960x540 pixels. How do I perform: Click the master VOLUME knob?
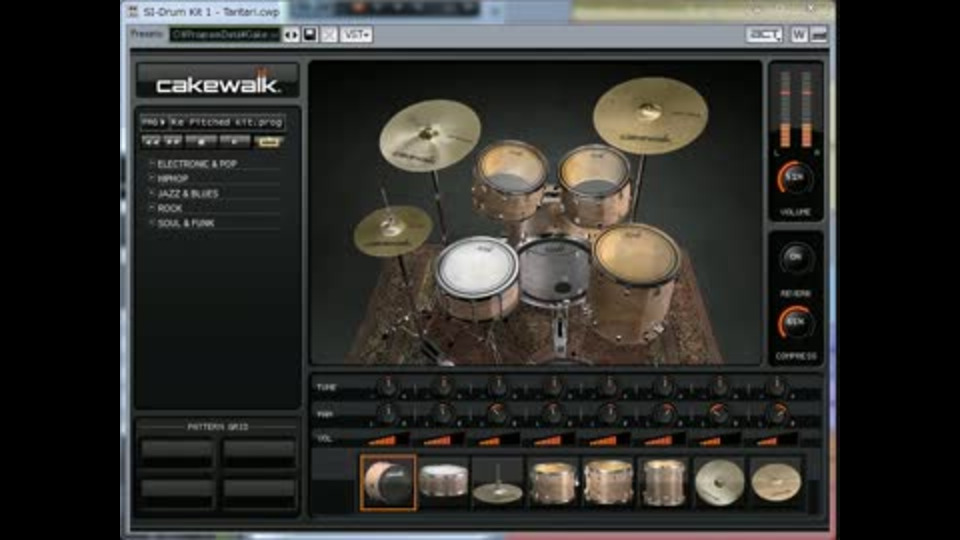795,178
